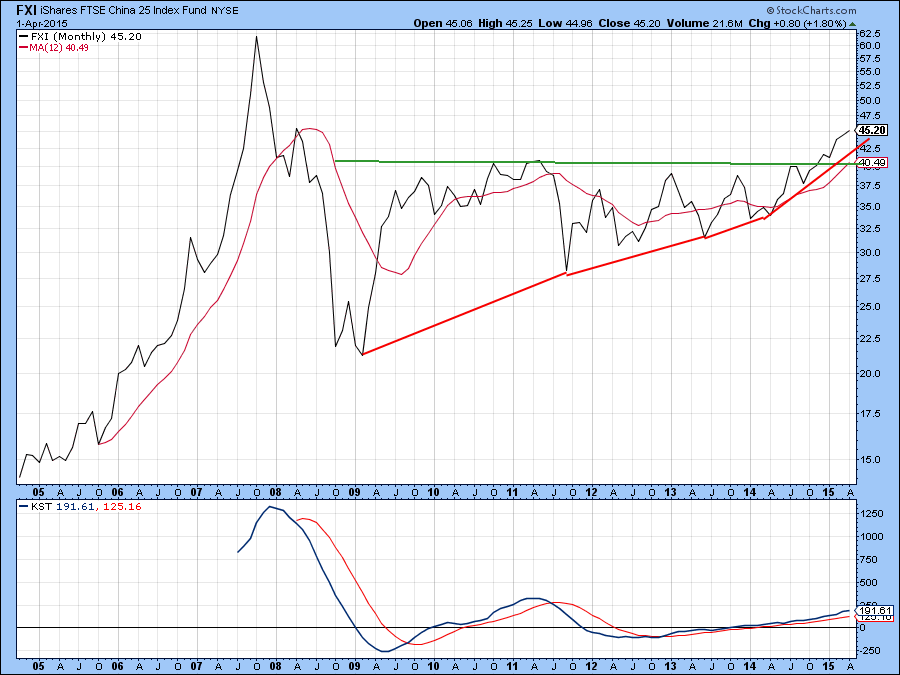Click the 57.5 price axis label

870,59
